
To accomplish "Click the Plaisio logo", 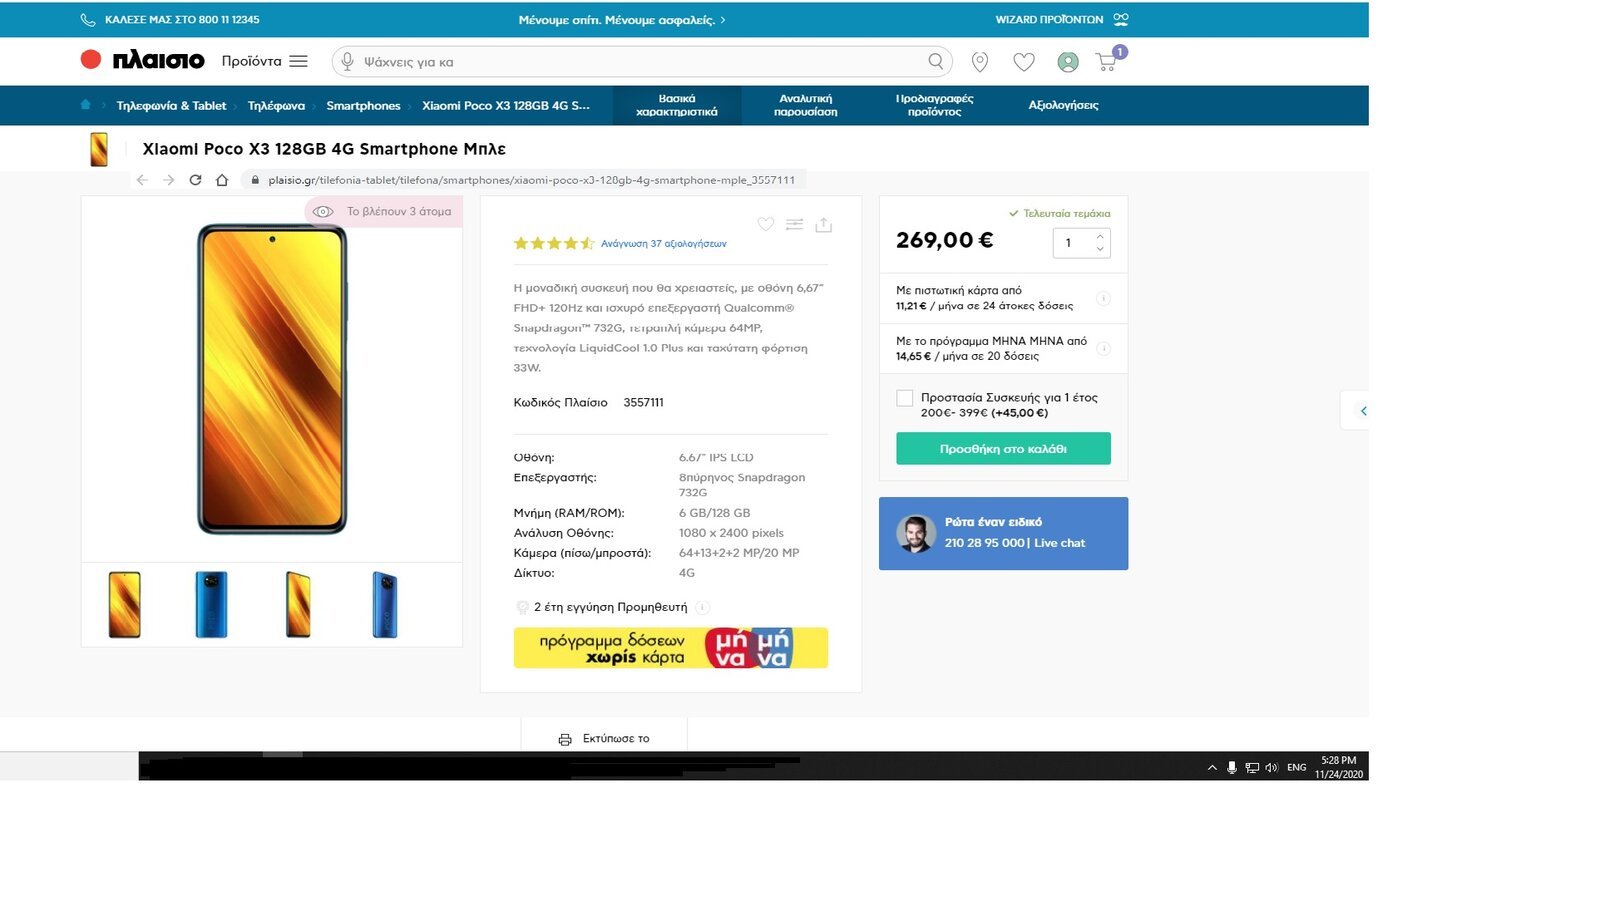I will (143, 60).
